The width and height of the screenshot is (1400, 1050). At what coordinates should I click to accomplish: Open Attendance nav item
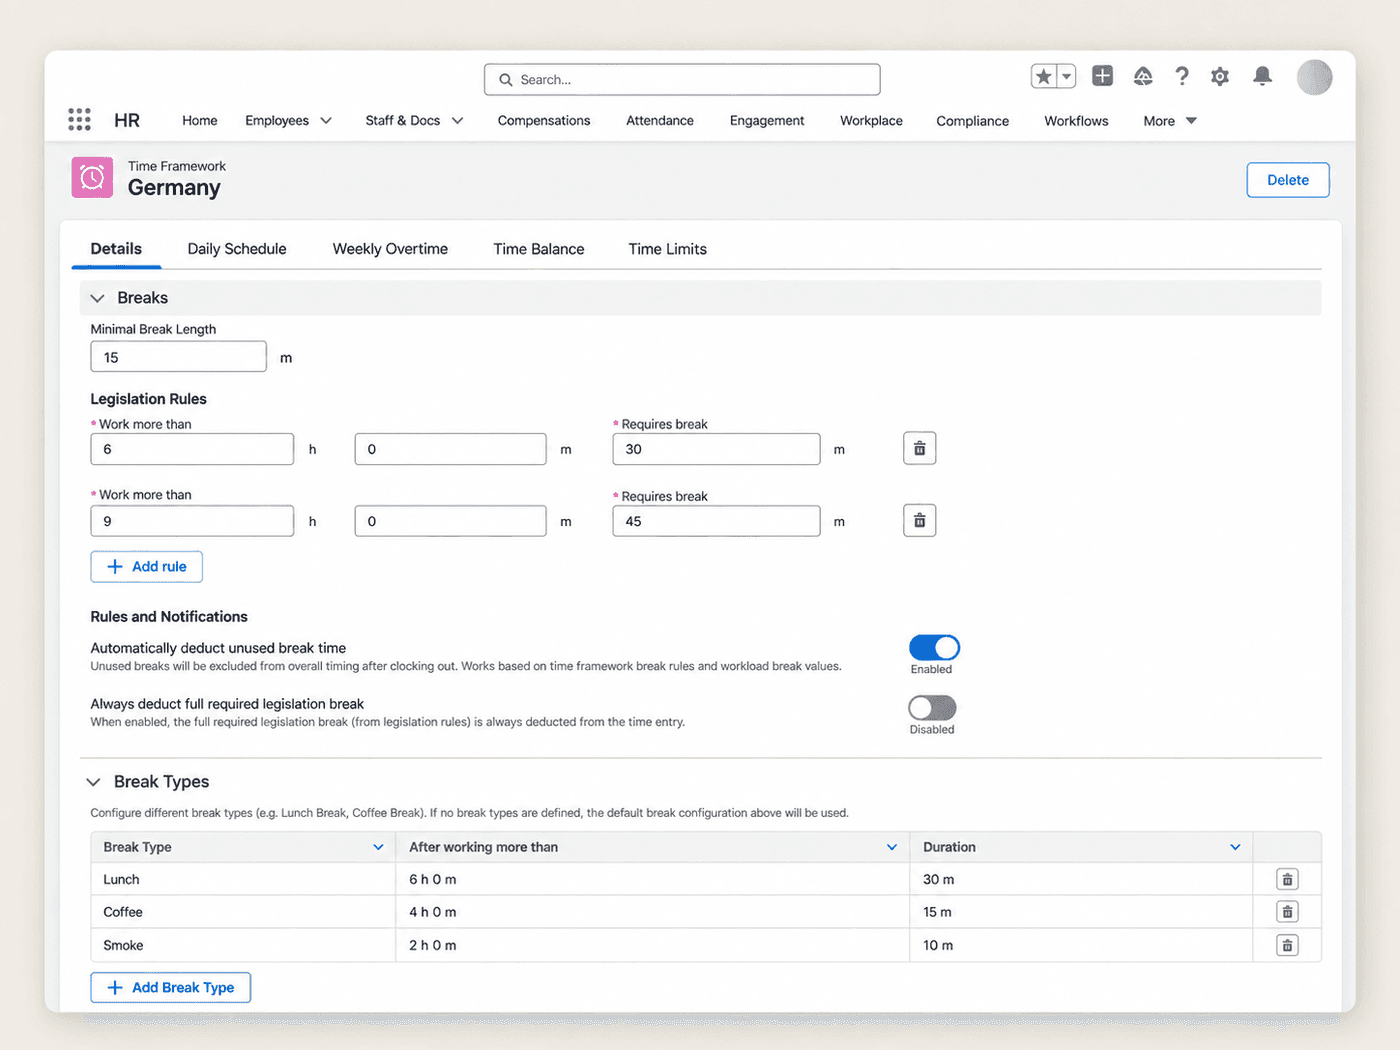pyautogui.click(x=660, y=121)
